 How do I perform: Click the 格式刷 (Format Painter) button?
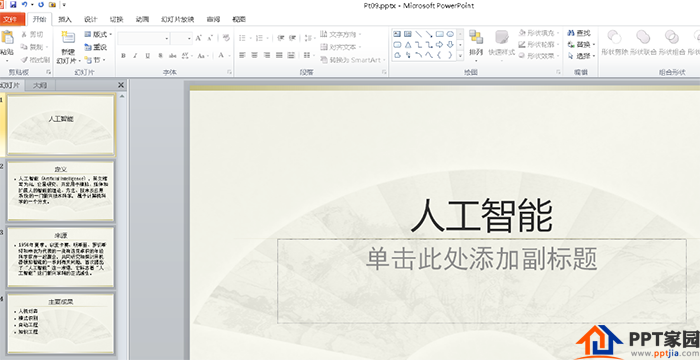[35, 59]
